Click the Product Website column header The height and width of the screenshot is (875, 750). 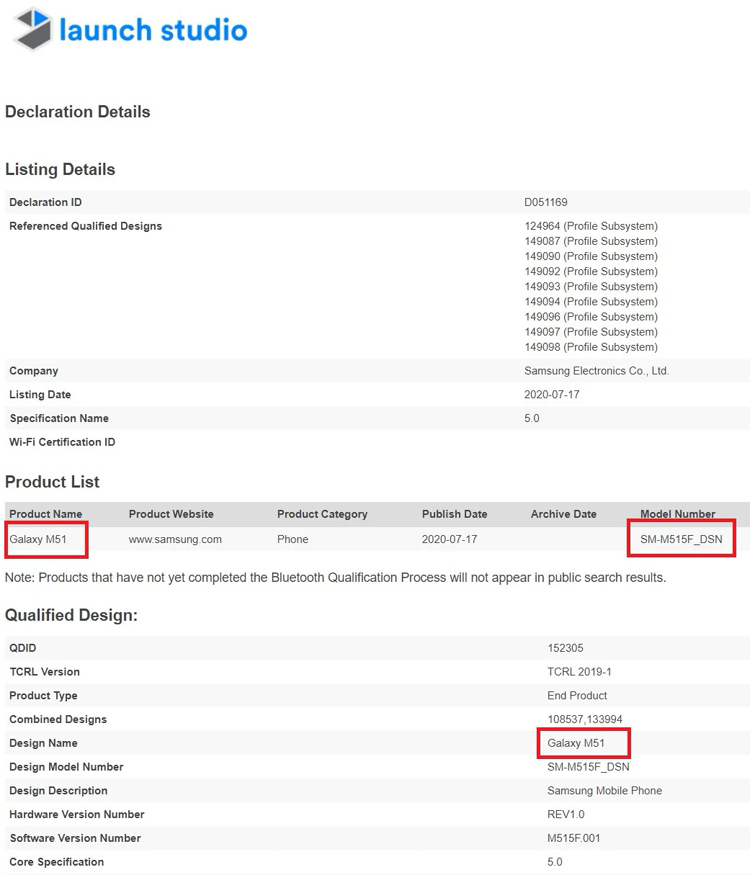pos(171,514)
